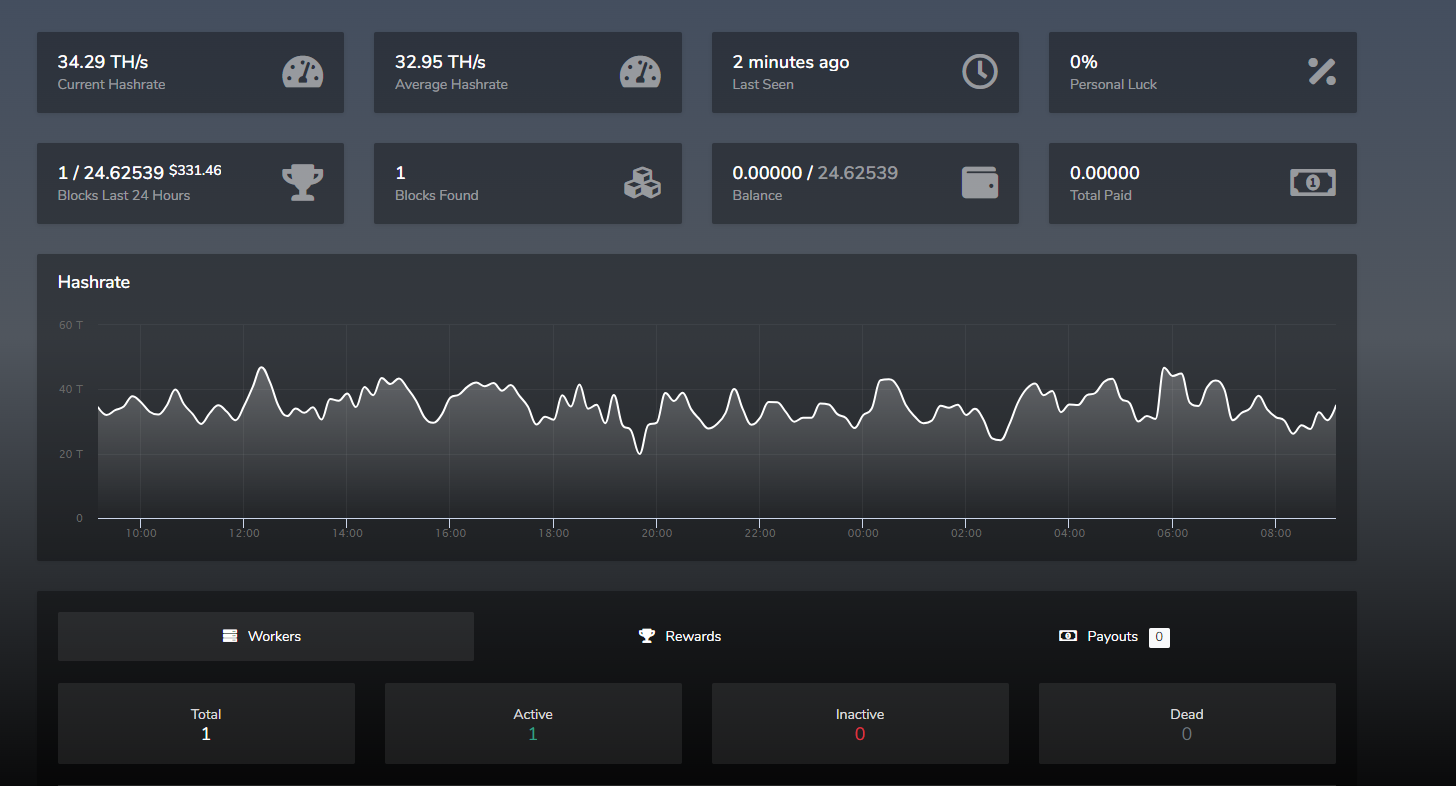Switch to the Workers tab
1456x786 pixels.
click(266, 636)
